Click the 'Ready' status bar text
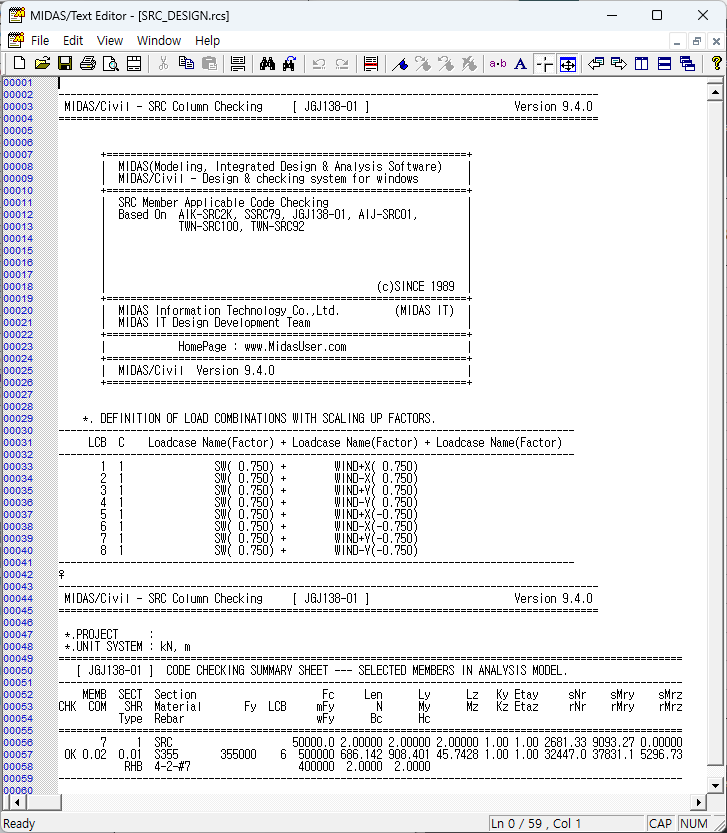The height and width of the screenshot is (833, 727). pos(20,823)
